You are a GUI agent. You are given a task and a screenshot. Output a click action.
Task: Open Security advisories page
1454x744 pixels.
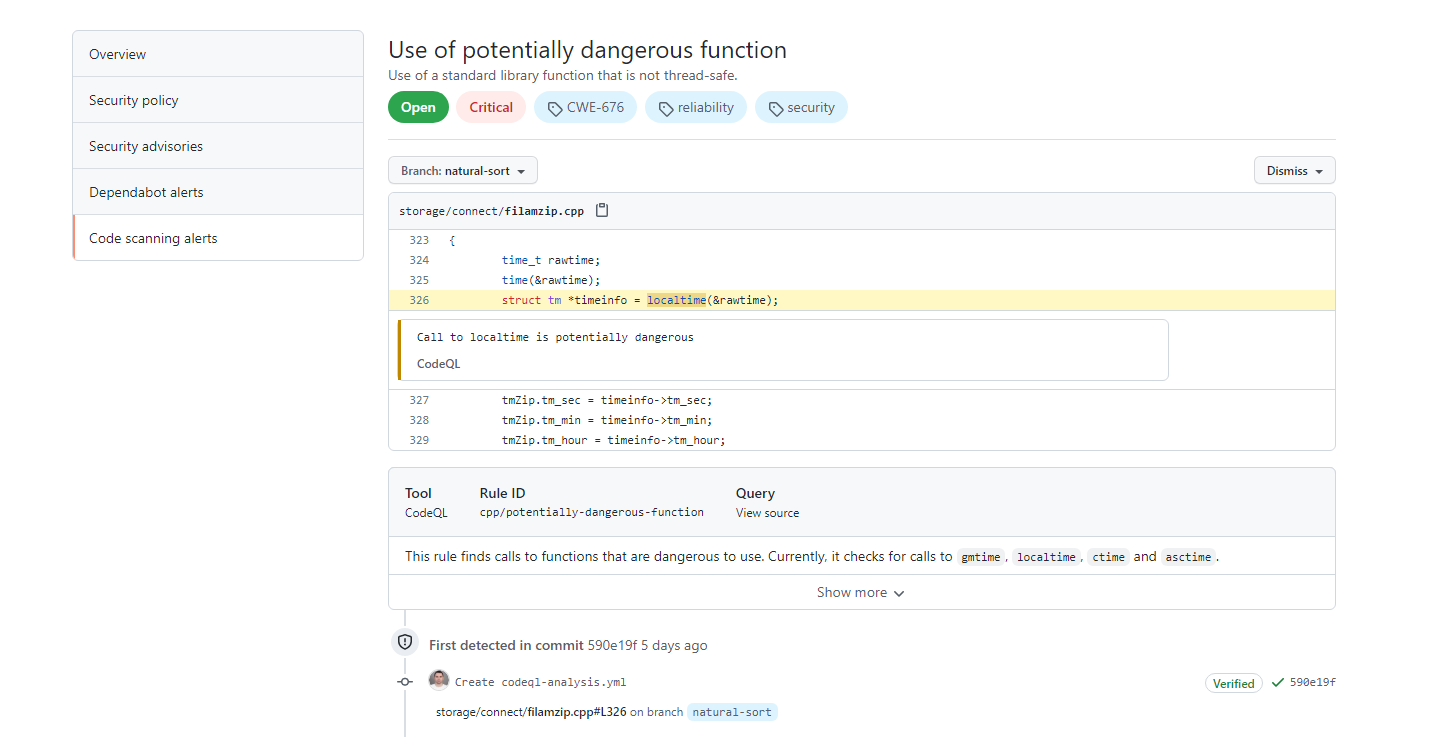pos(218,146)
